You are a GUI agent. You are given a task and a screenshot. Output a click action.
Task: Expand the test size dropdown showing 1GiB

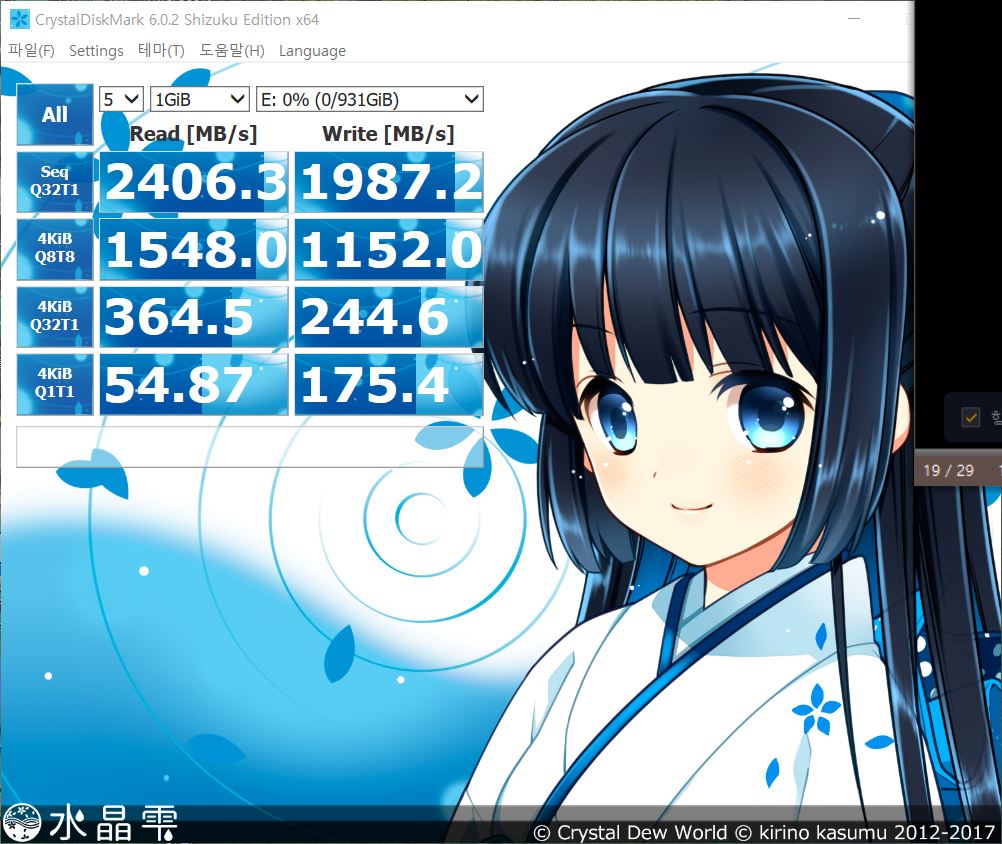(x=199, y=100)
